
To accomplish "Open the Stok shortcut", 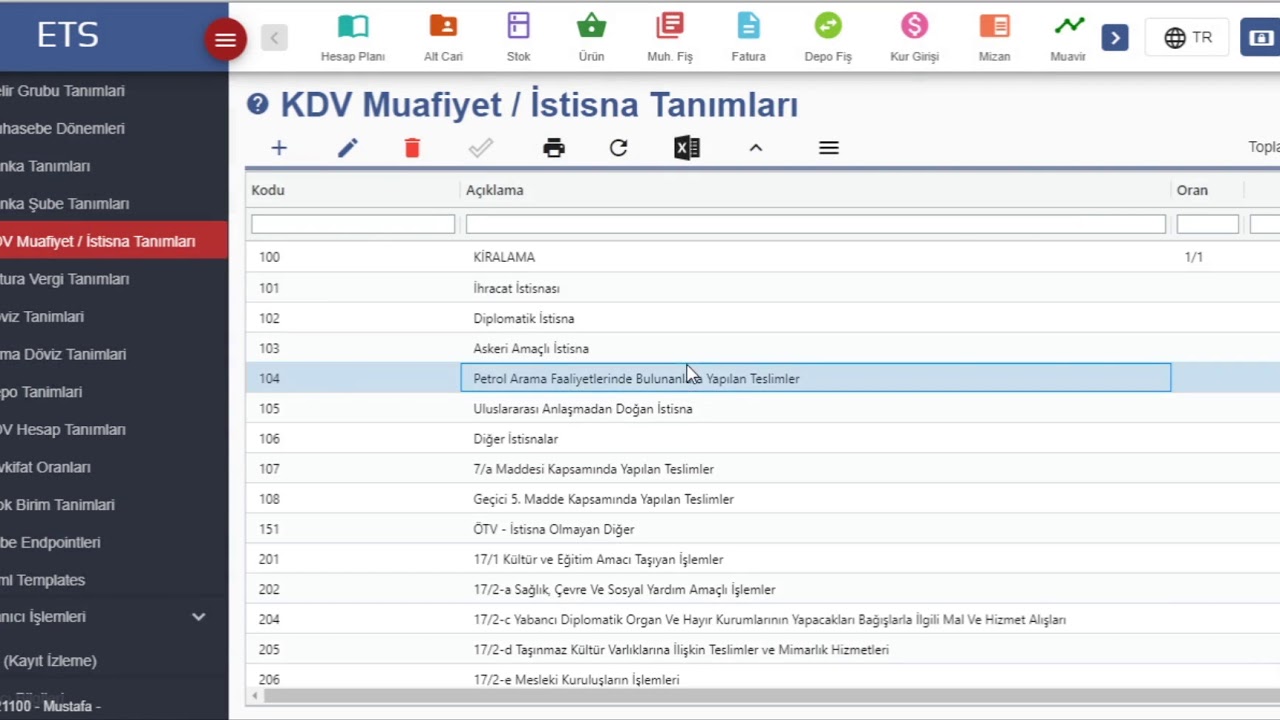I will pos(518,38).
